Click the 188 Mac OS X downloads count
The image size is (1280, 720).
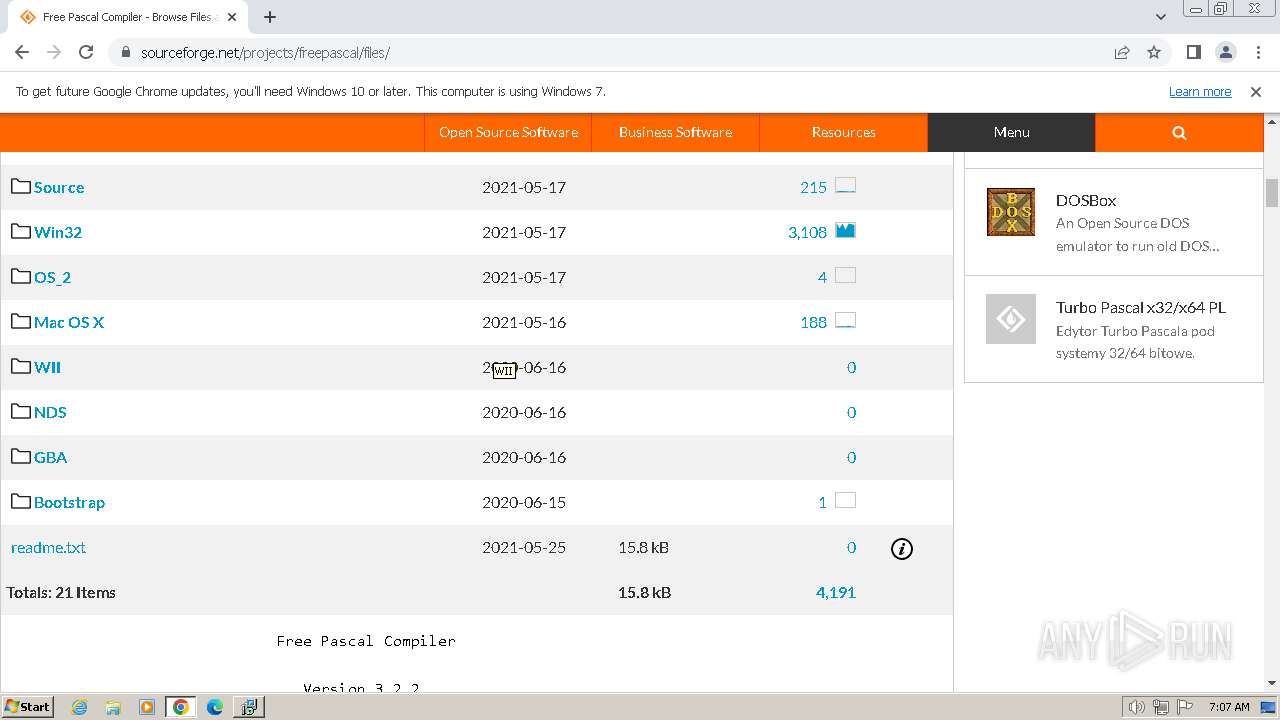point(813,322)
